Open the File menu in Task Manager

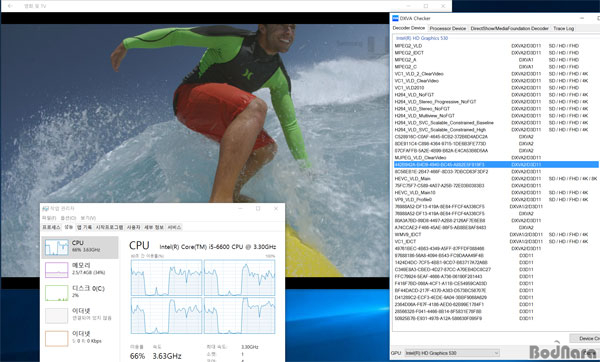49,218
